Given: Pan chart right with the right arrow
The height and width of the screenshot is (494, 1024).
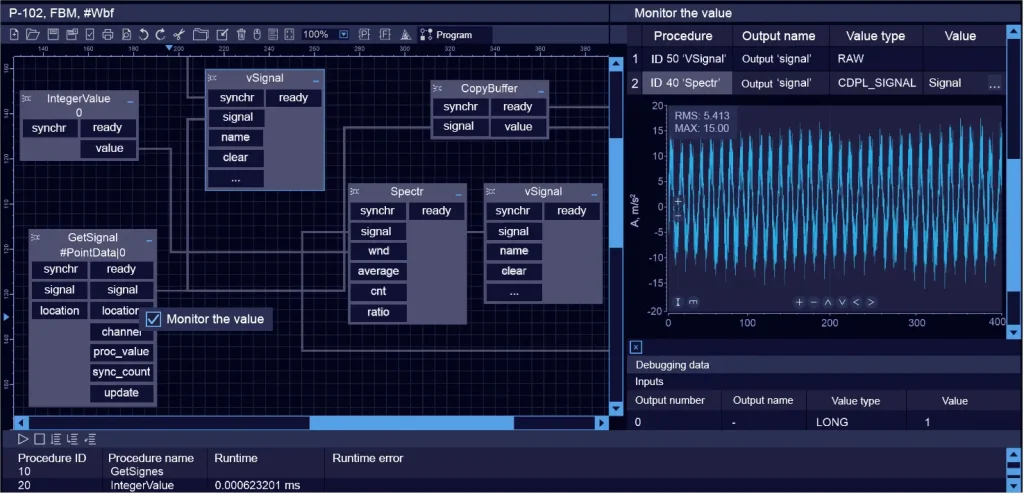Looking at the screenshot, I should tap(871, 303).
